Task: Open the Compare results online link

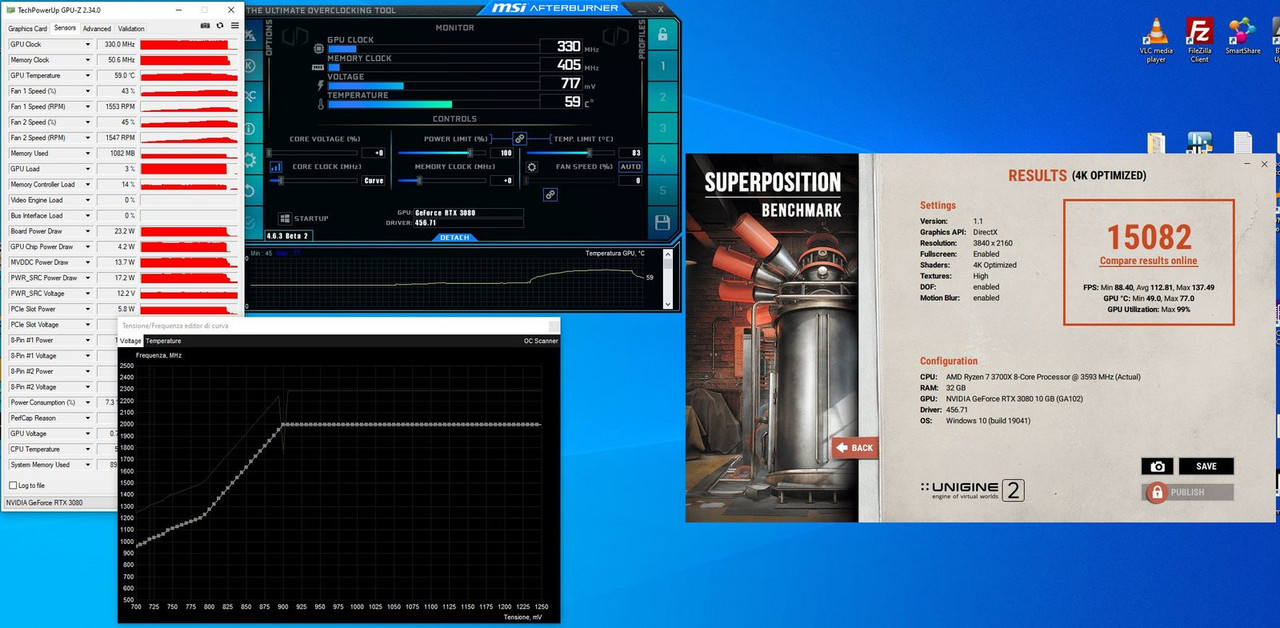Action: point(1148,261)
